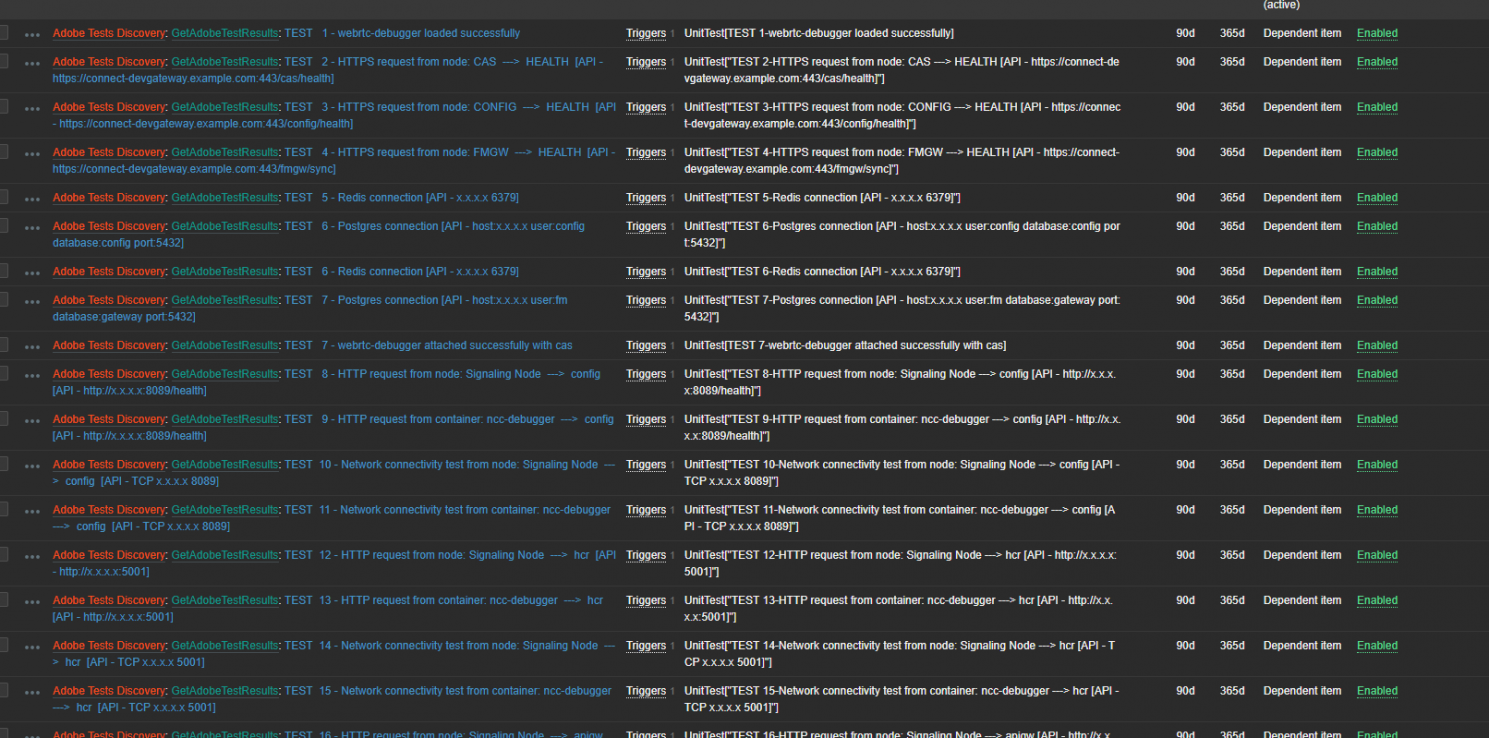Open the ellipsis menu on the TEST 8 row
The width and height of the screenshot is (1489, 738).
coord(32,375)
